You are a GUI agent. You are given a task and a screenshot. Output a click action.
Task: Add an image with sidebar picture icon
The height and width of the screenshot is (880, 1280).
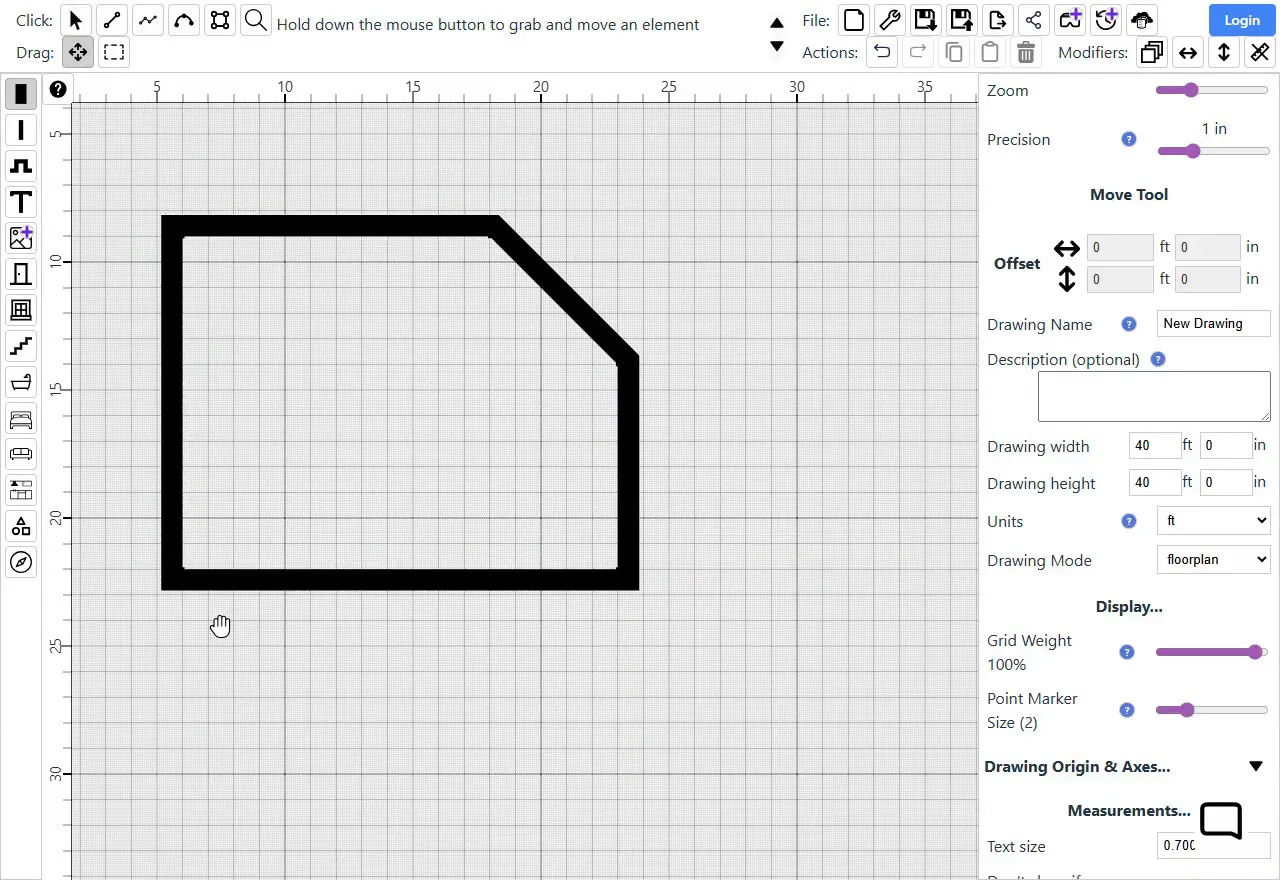pyautogui.click(x=21, y=238)
